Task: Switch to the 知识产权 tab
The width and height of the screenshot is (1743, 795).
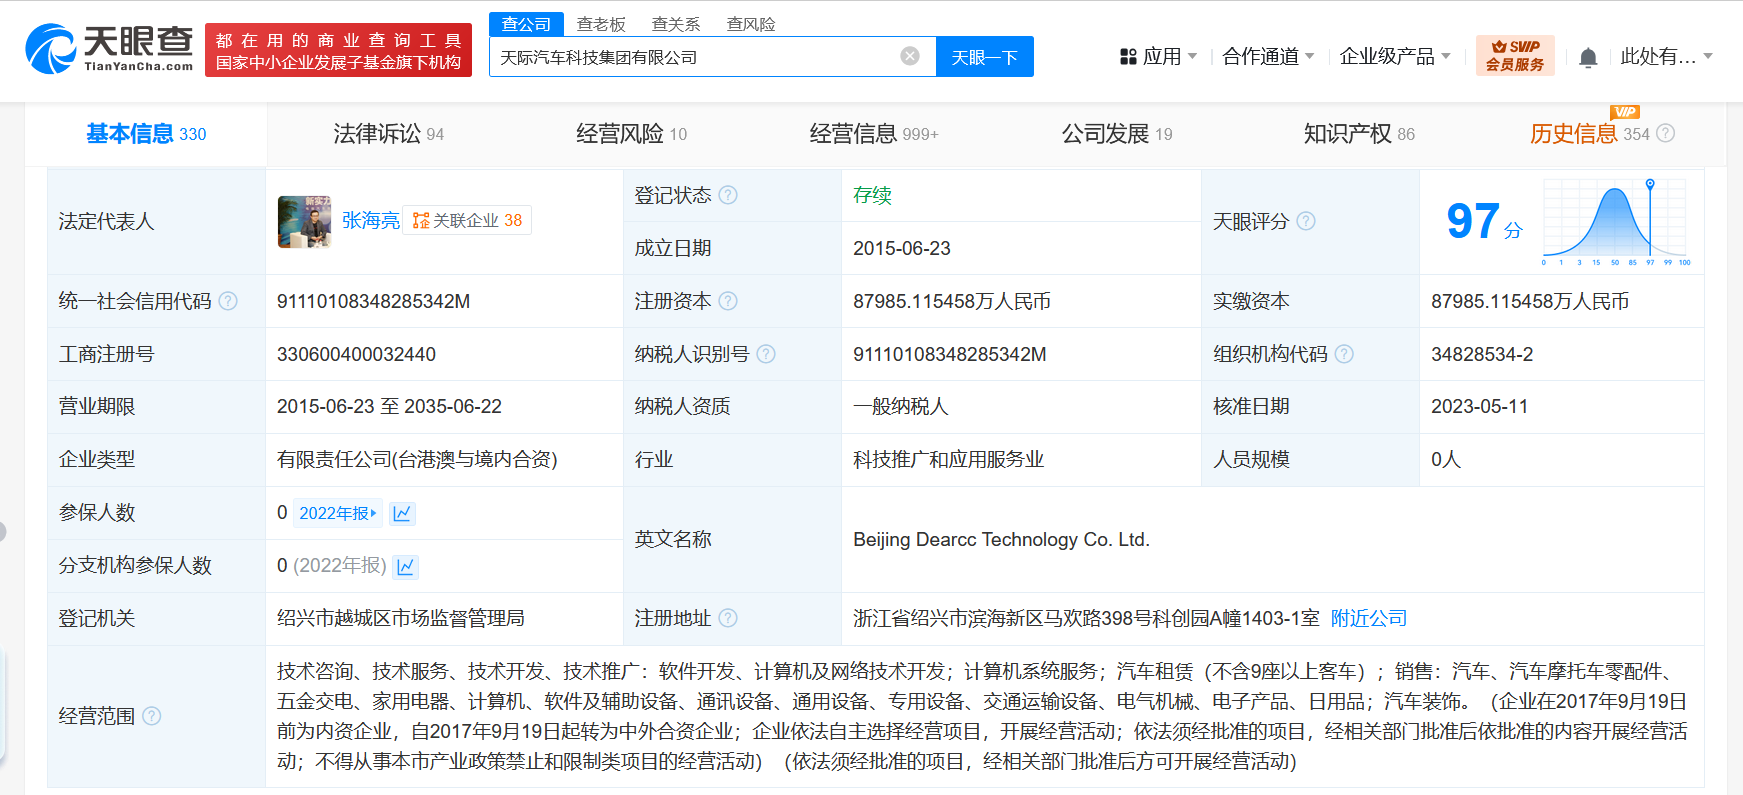Action: tap(1358, 134)
